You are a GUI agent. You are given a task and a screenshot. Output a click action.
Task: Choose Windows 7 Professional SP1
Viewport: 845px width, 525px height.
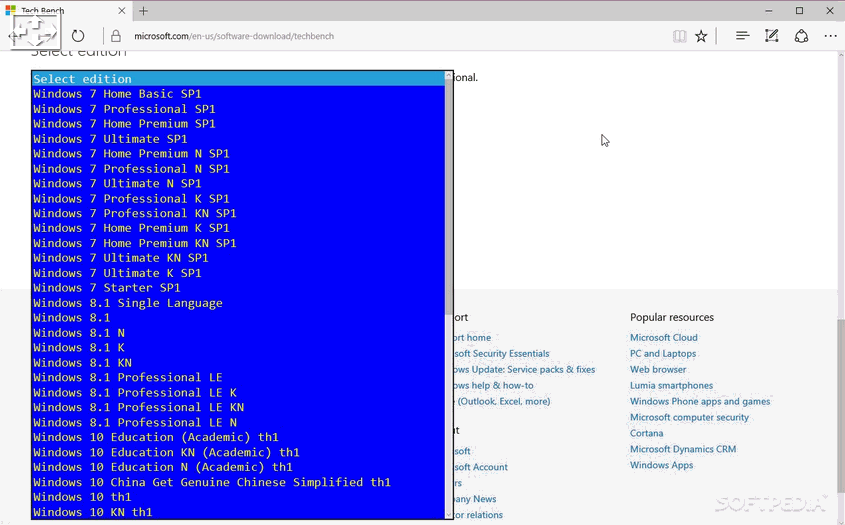[238, 109]
